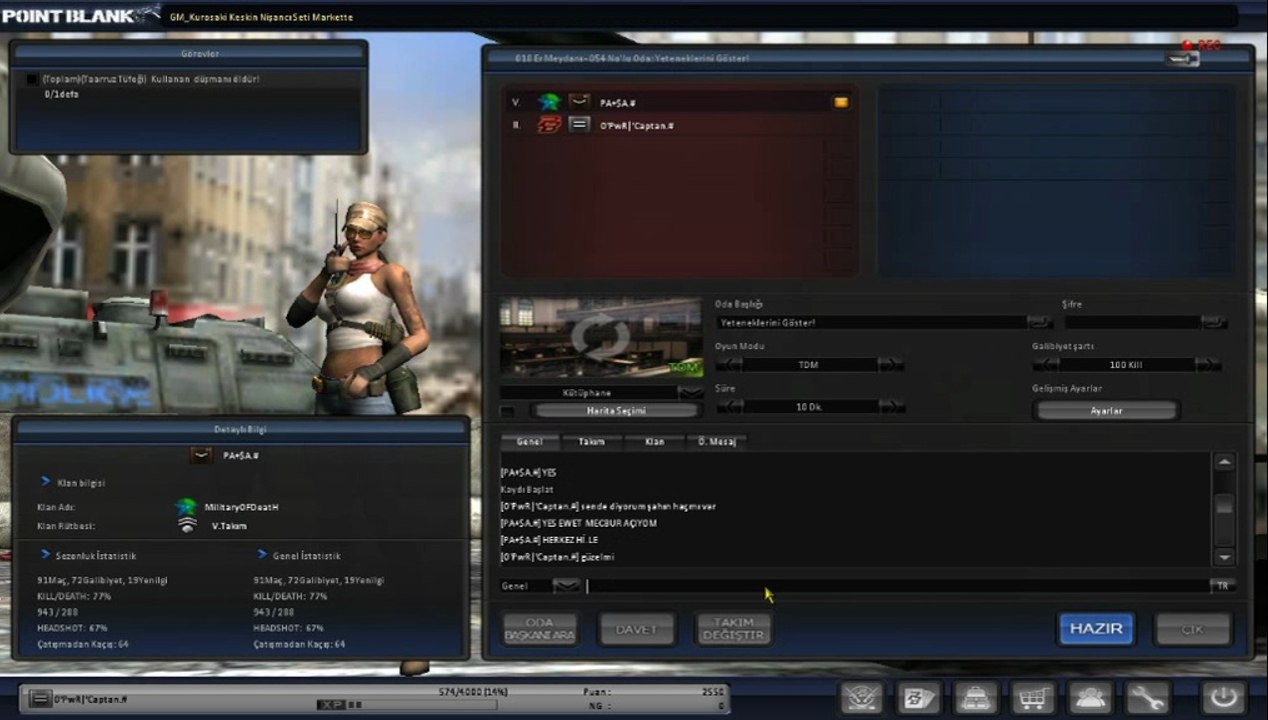
Task: Click the V.Takım clan rank icon
Action: [x=186, y=525]
